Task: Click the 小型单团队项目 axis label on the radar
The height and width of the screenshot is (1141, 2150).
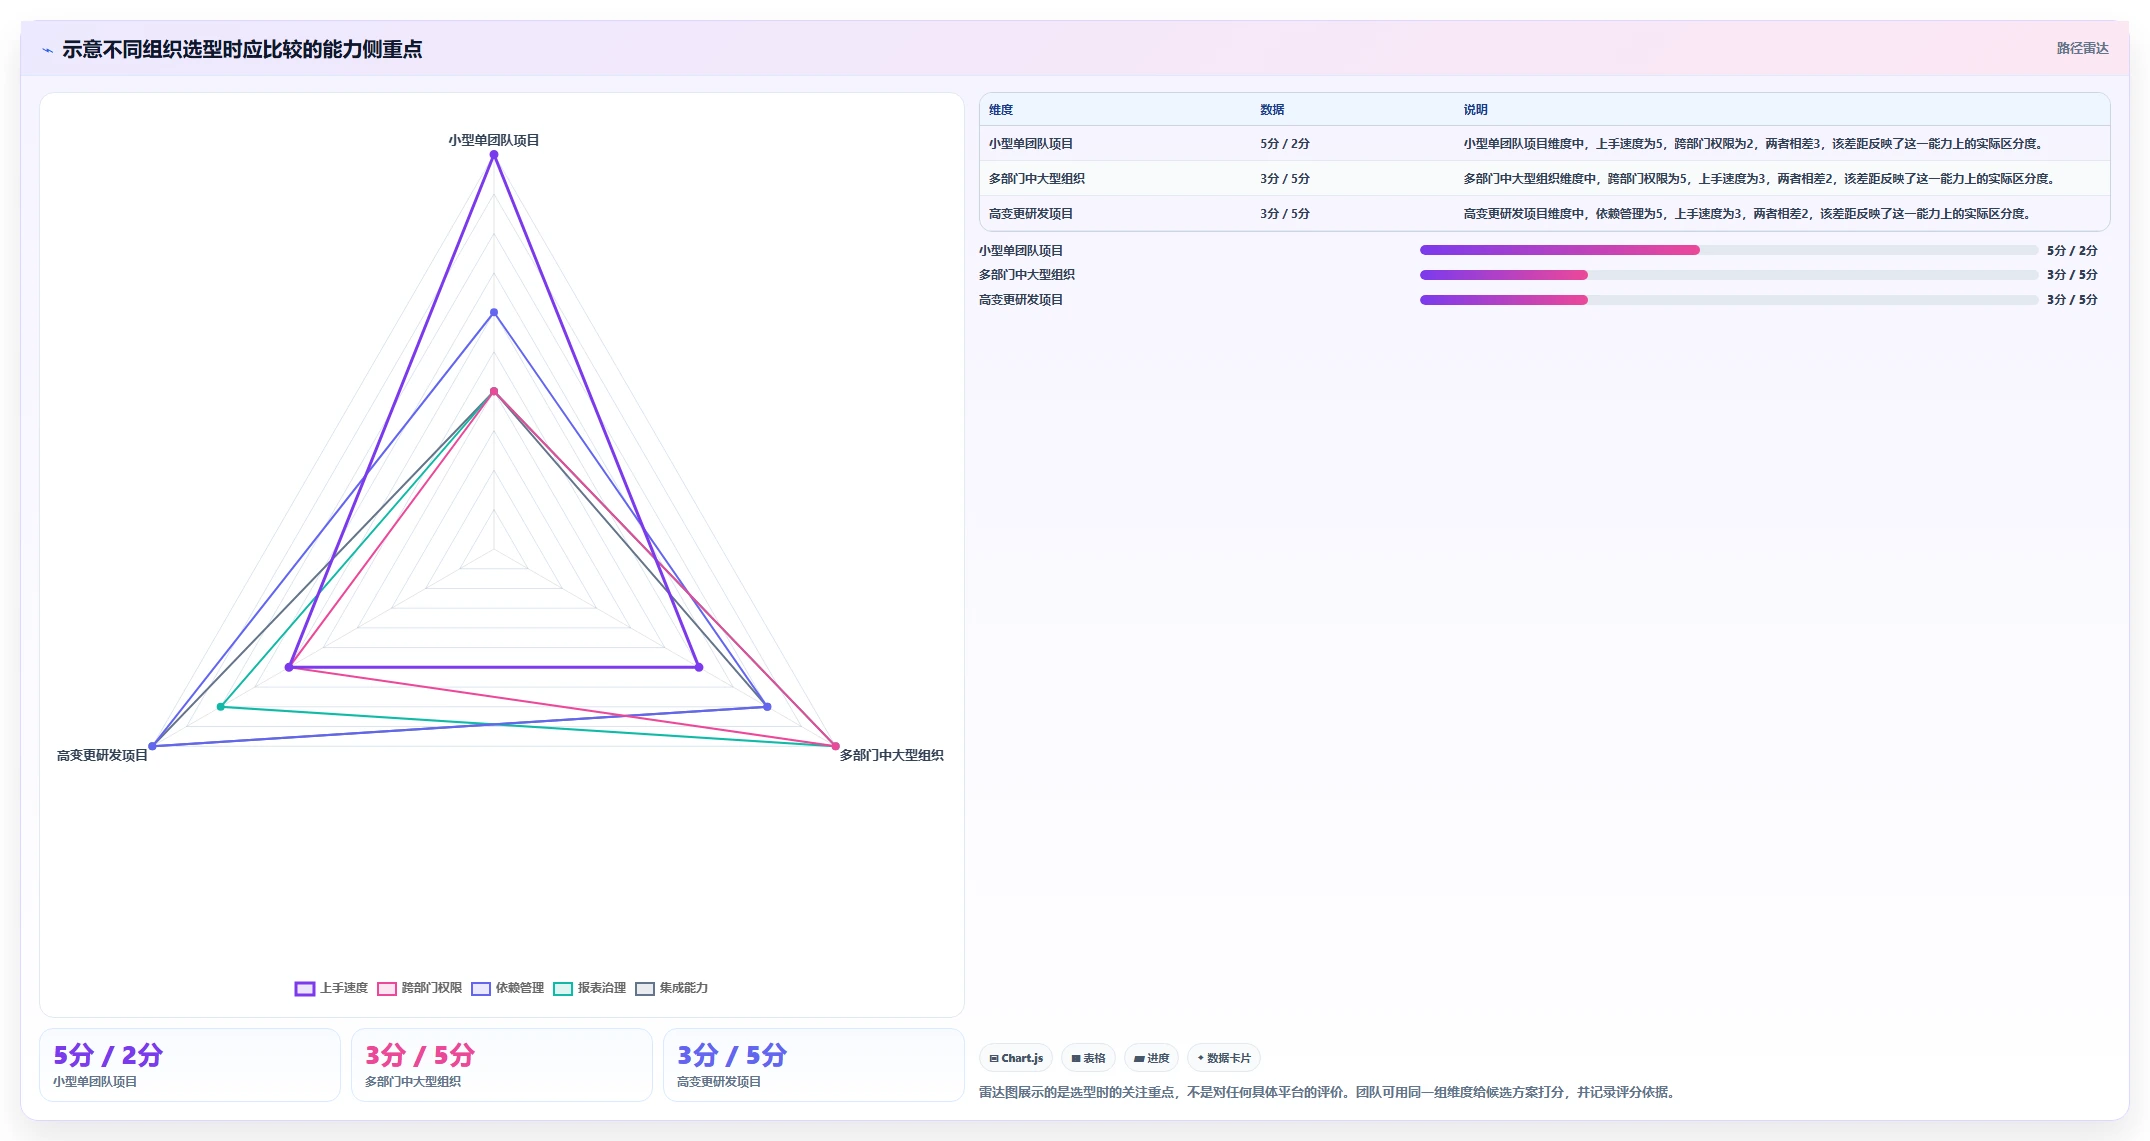Action: pos(494,141)
